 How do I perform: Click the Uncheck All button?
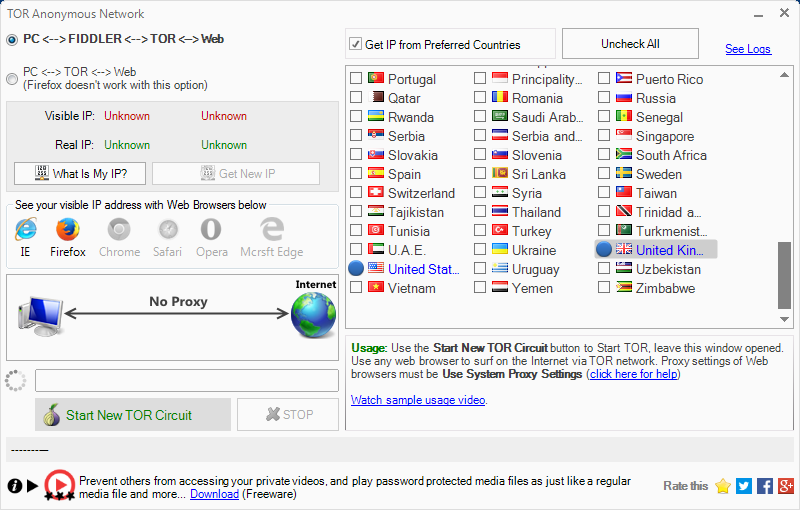coord(630,44)
